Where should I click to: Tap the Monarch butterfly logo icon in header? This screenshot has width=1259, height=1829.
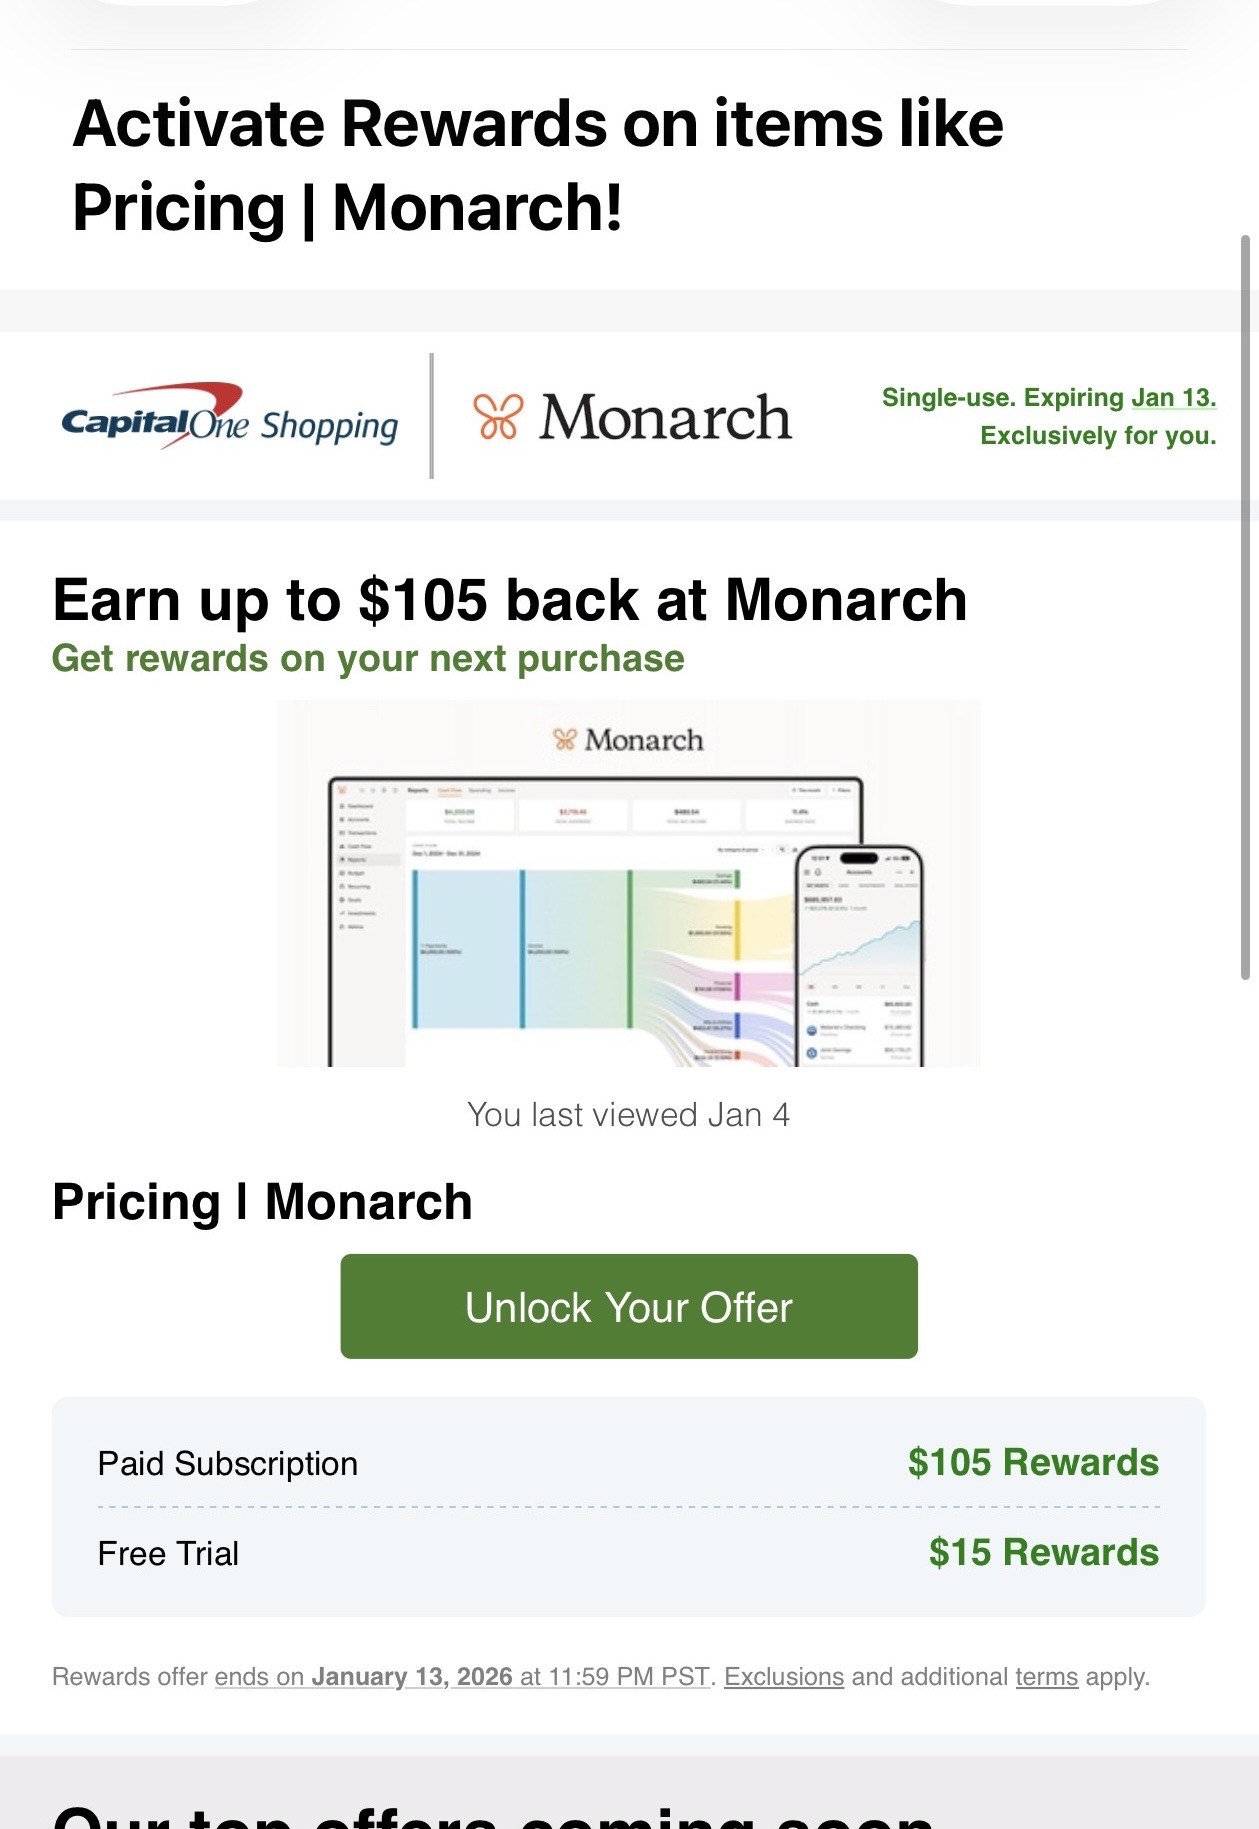(x=497, y=417)
